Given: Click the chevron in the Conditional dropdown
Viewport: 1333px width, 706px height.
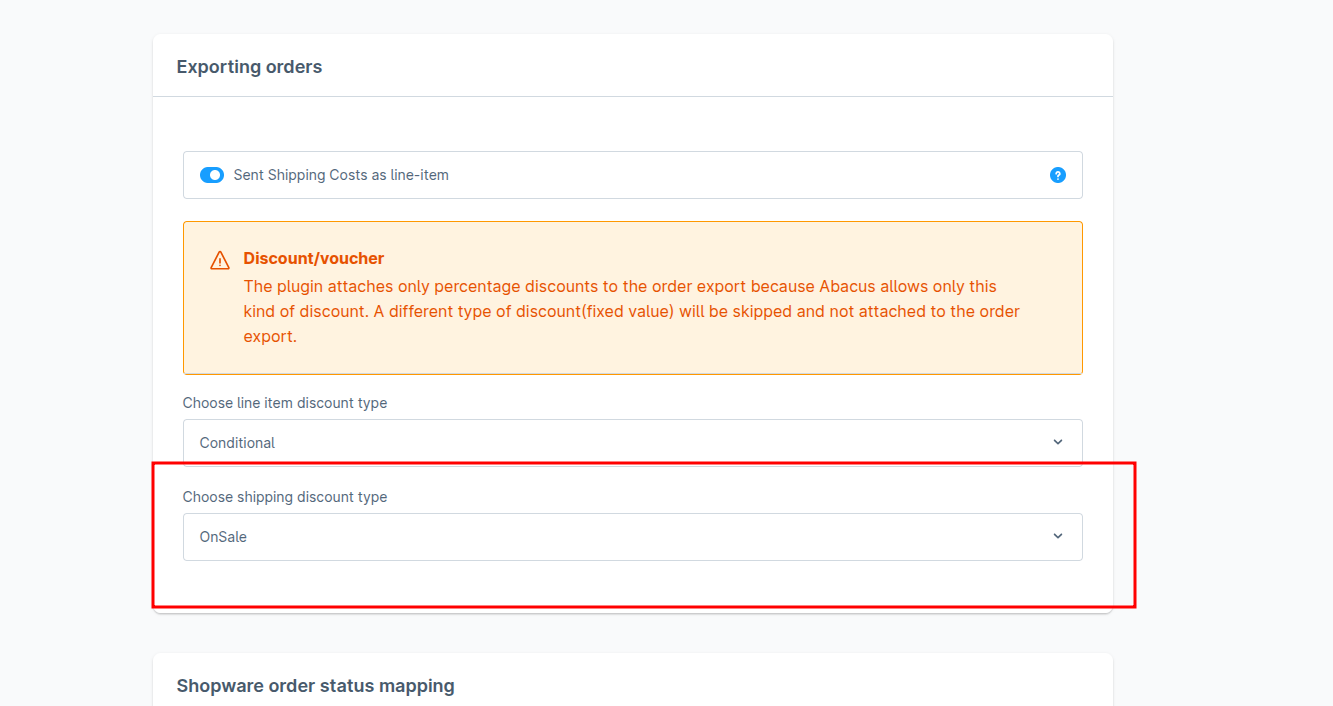Looking at the screenshot, I should (x=1058, y=442).
